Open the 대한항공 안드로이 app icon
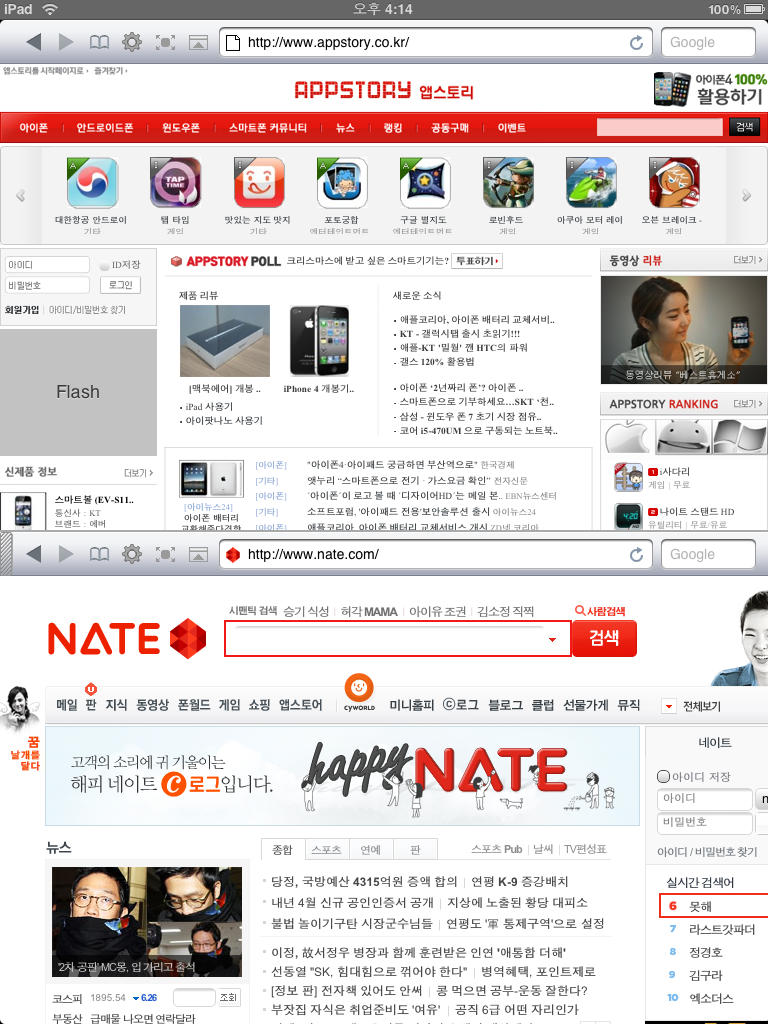This screenshot has width=768, height=1024. (x=92, y=183)
